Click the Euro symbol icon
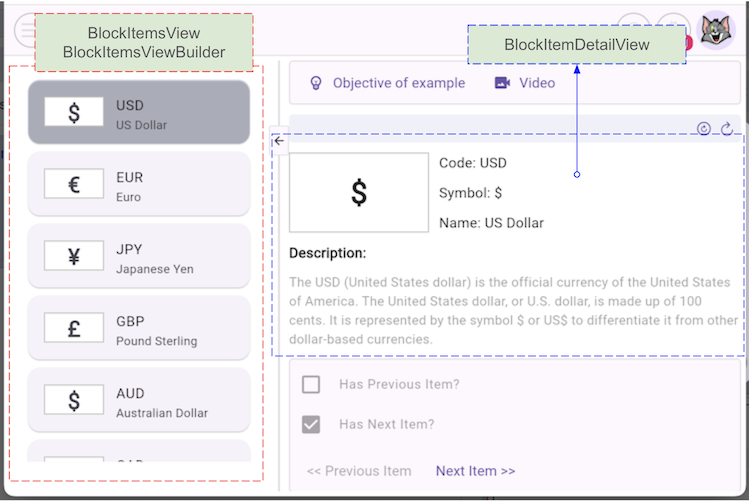The width and height of the screenshot is (749, 501). [74, 184]
